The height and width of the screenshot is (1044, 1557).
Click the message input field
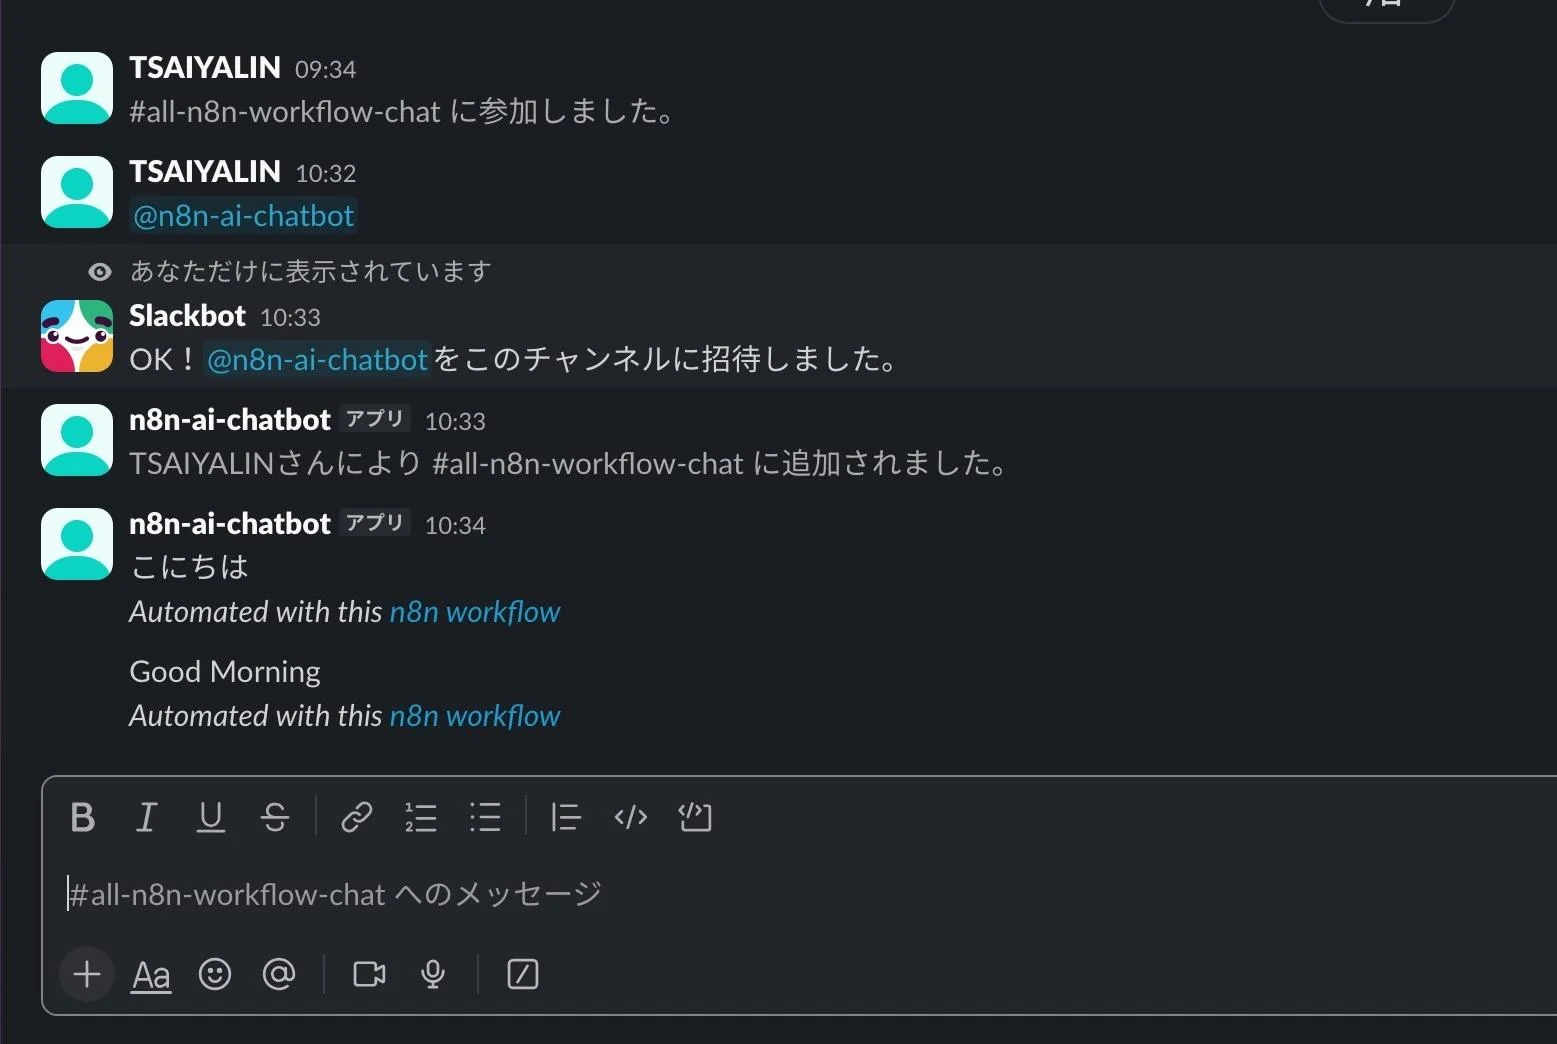click(700, 894)
